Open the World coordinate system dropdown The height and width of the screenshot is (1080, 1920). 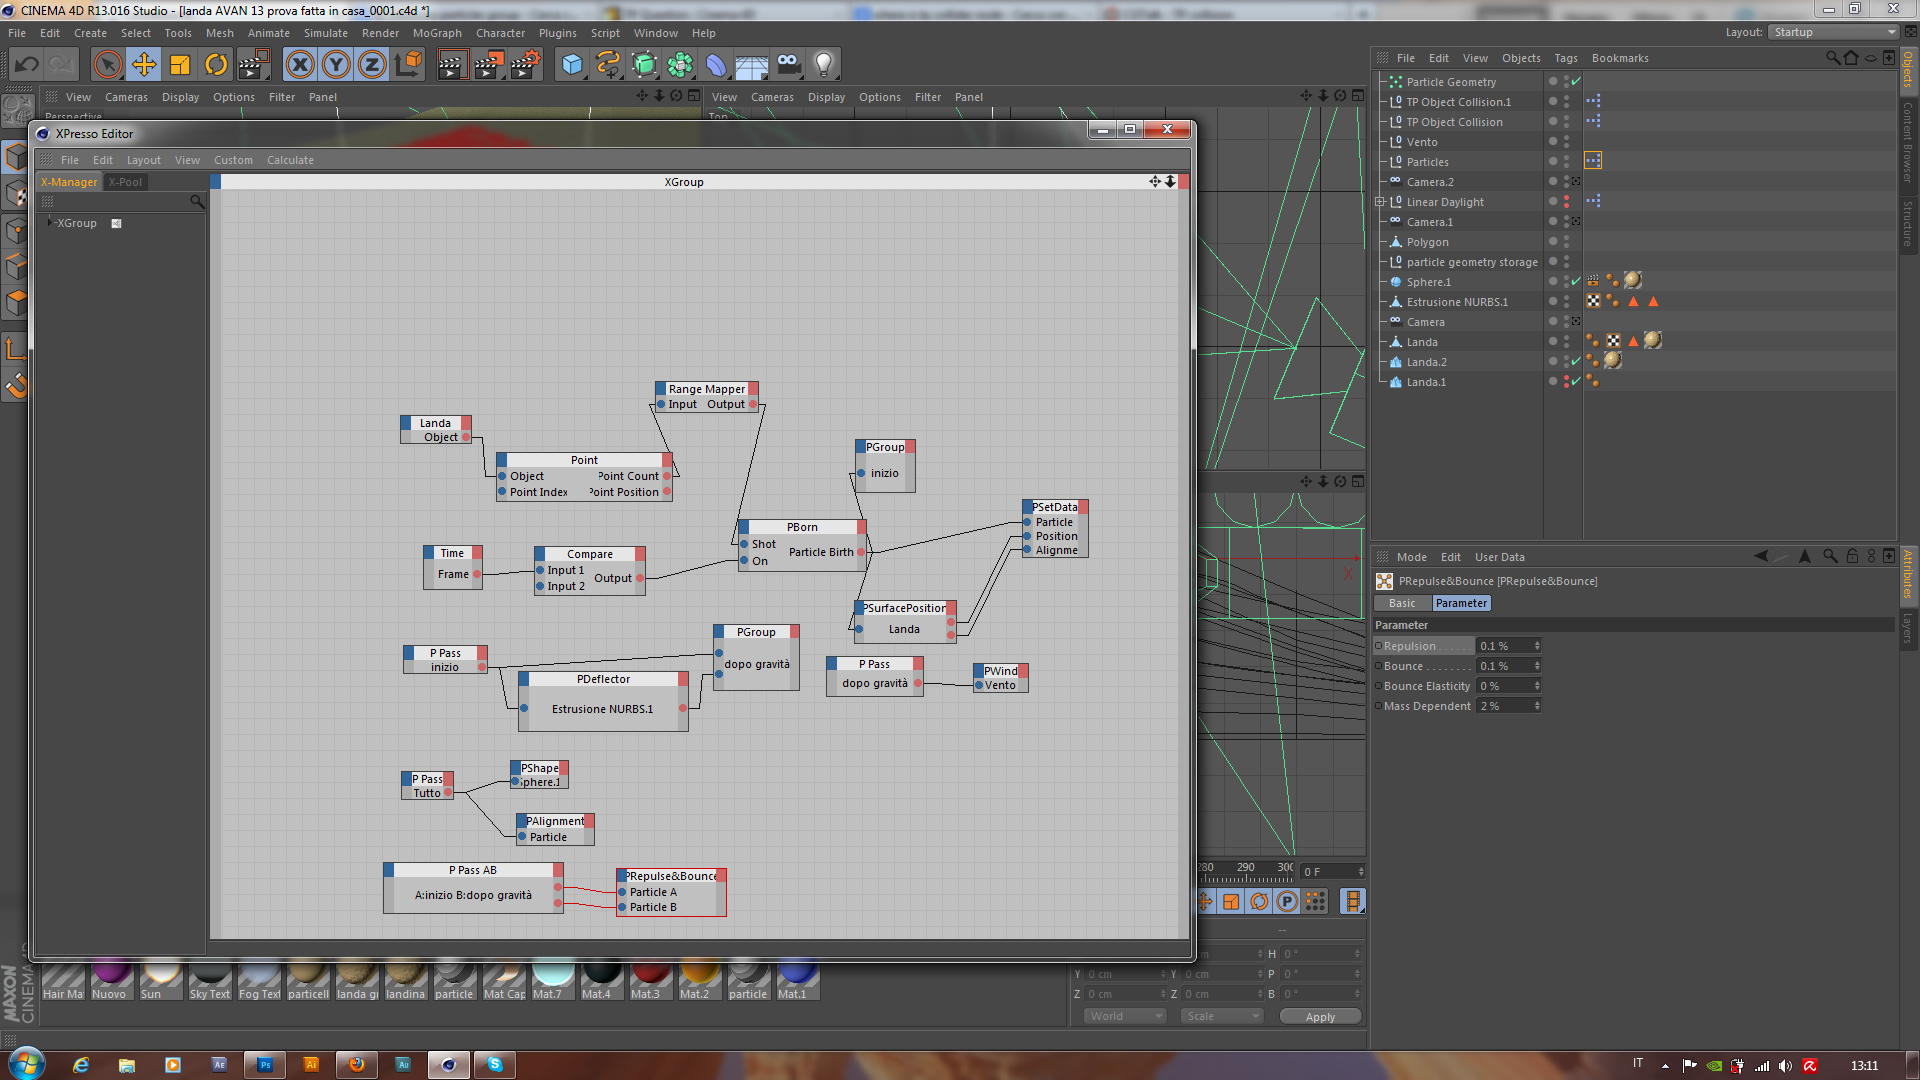click(x=1125, y=1016)
